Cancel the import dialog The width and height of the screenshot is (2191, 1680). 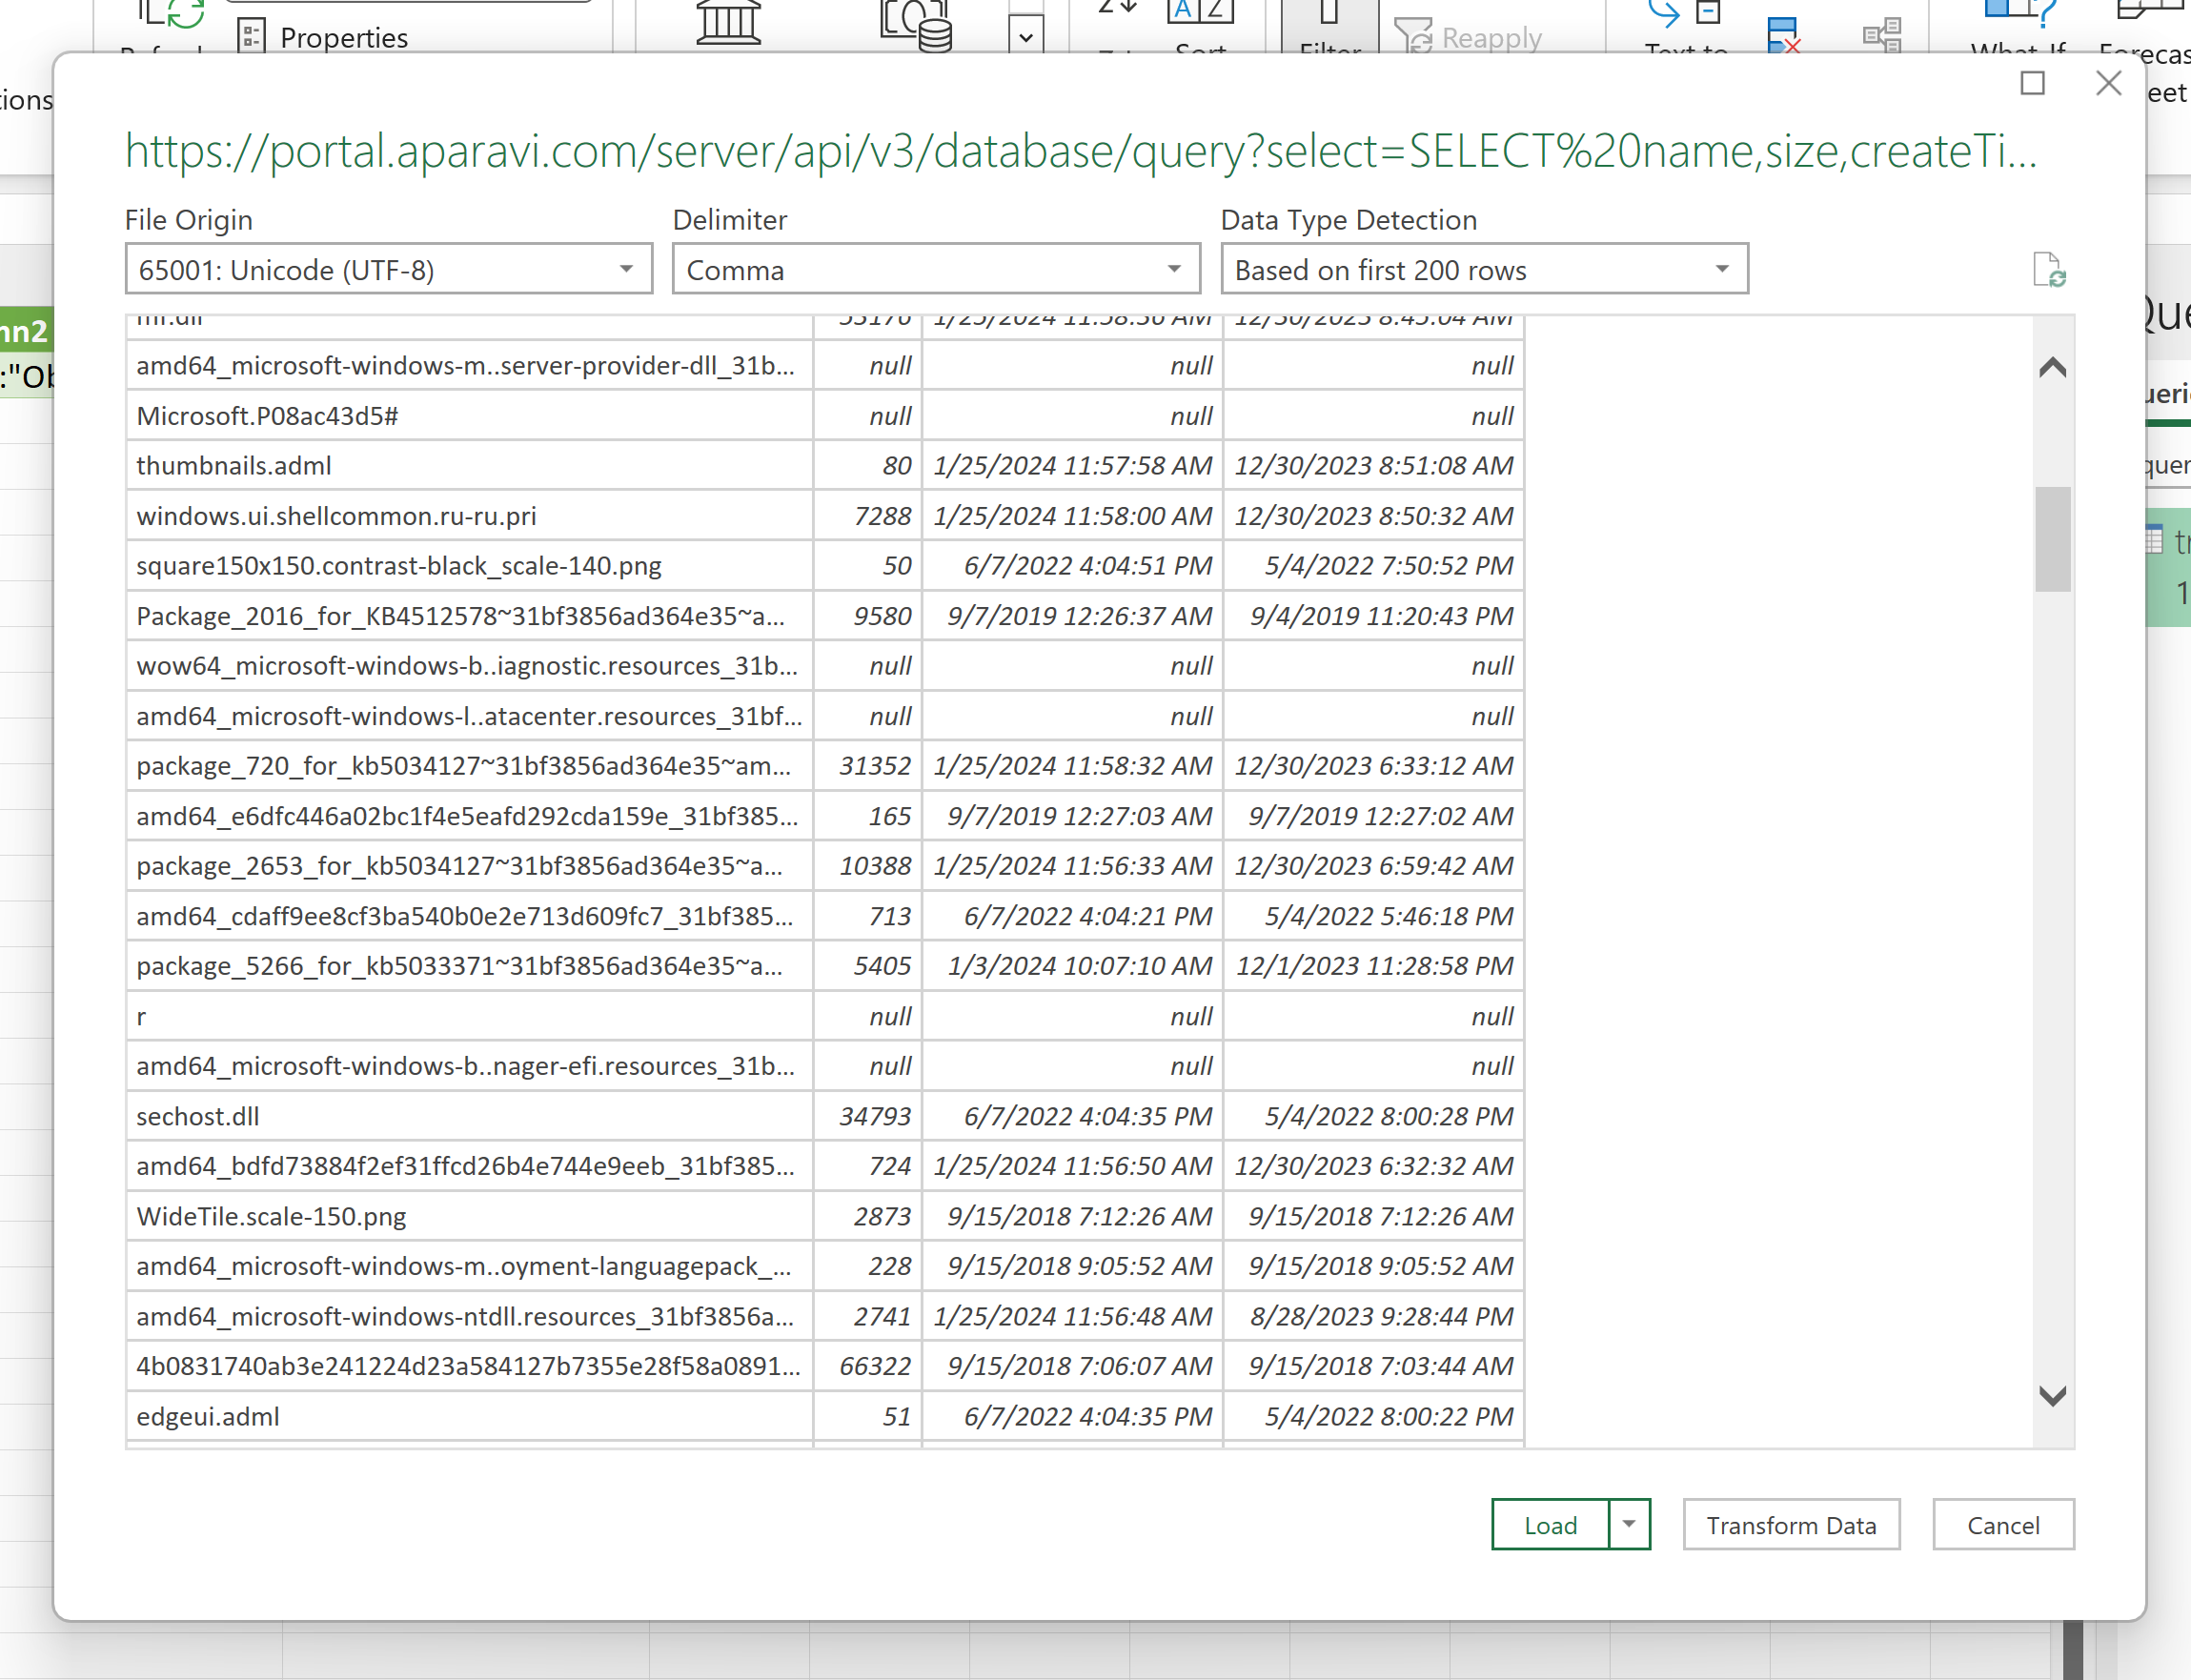click(x=2002, y=1524)
